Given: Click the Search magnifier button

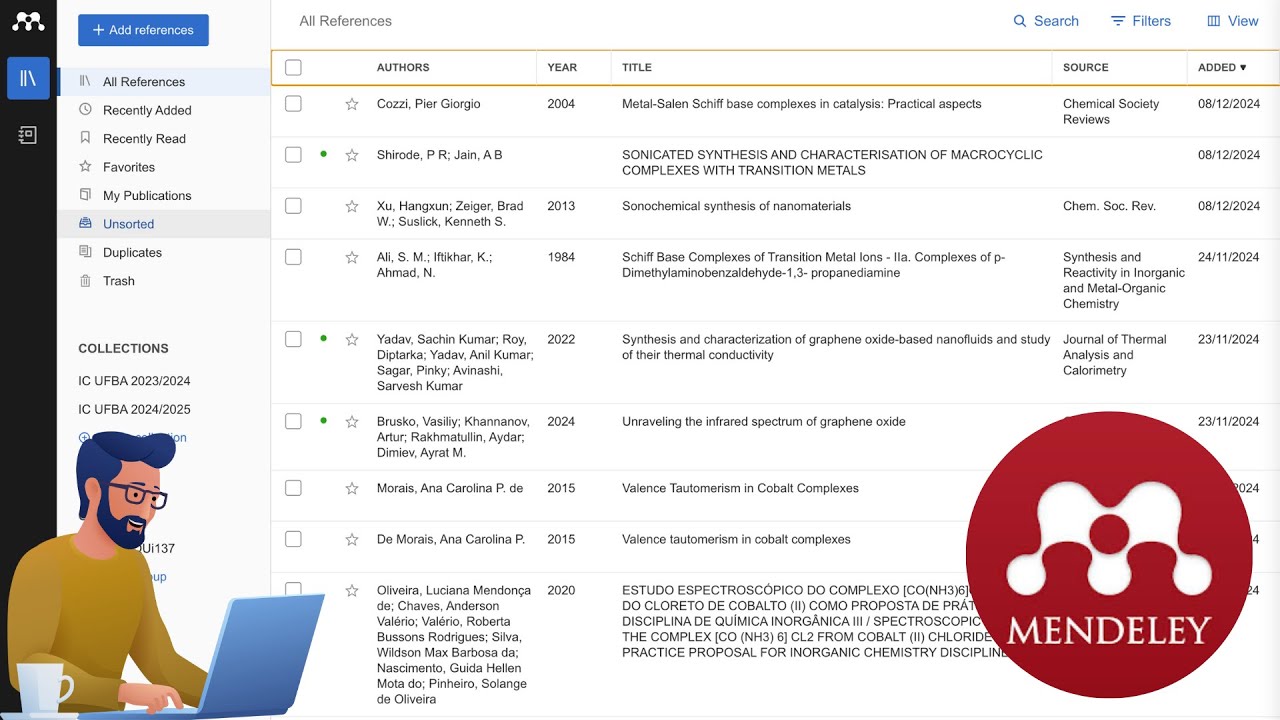Looking at the screenshot, I should (1046, 21).
